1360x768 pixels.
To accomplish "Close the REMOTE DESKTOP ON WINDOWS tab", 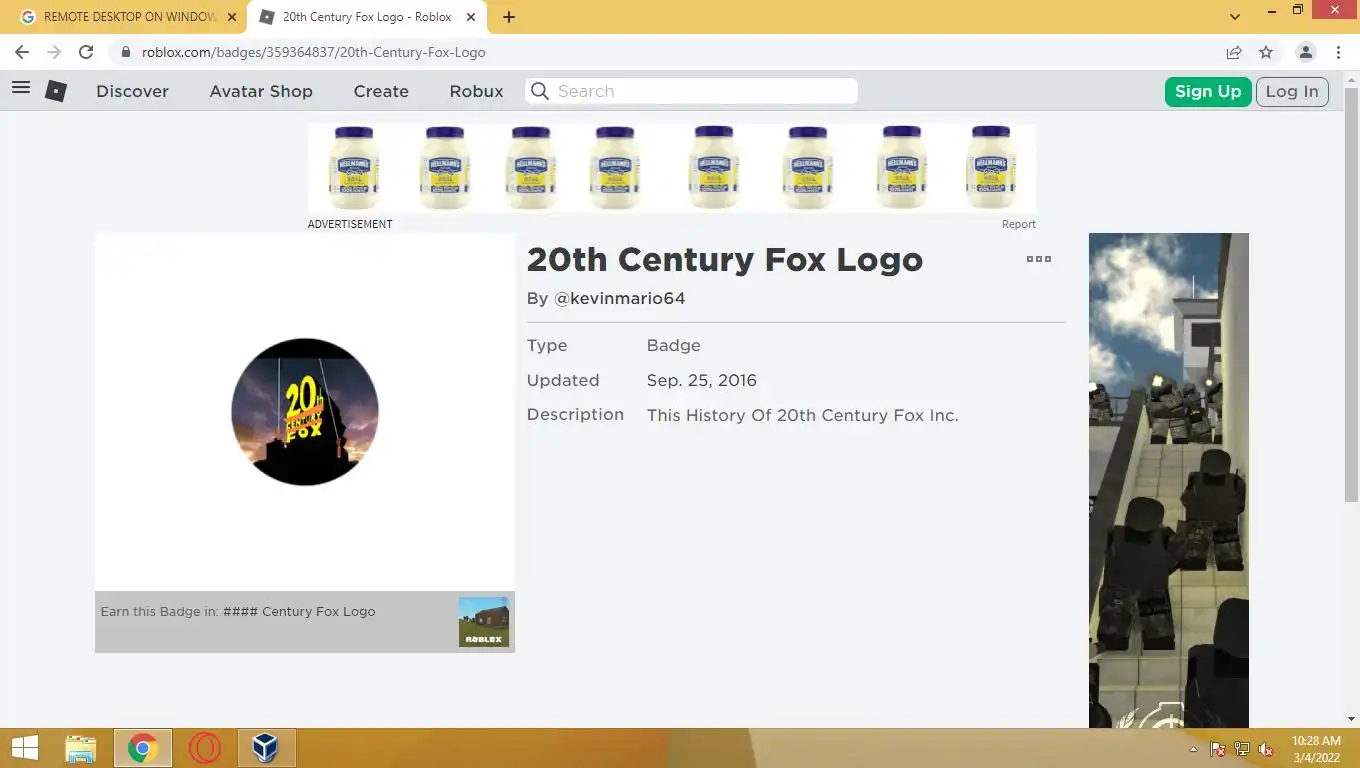I will point(232,17).
